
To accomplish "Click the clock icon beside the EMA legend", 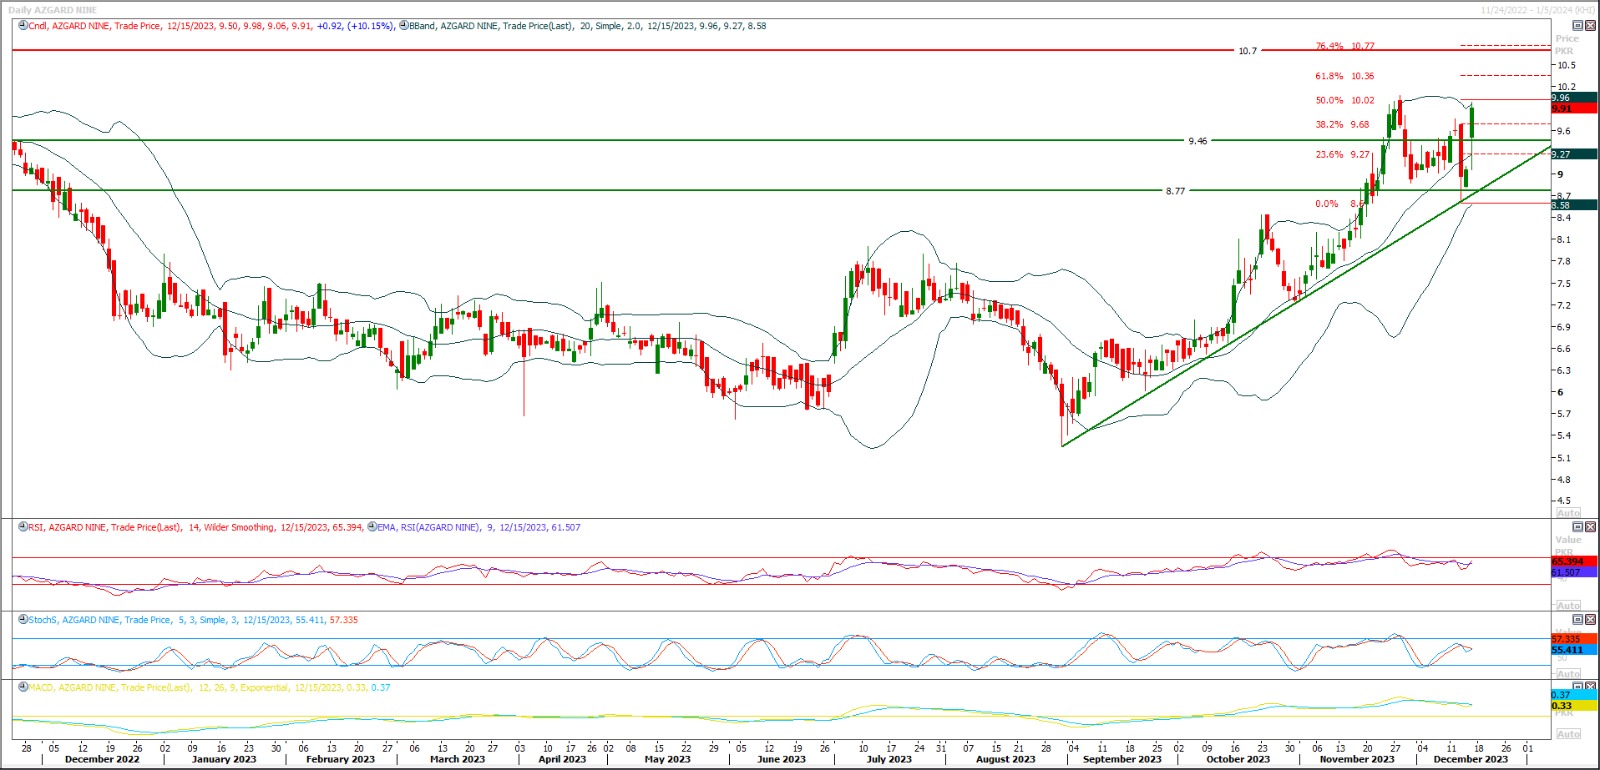I will pyautogui.click(x=372, y=527).
